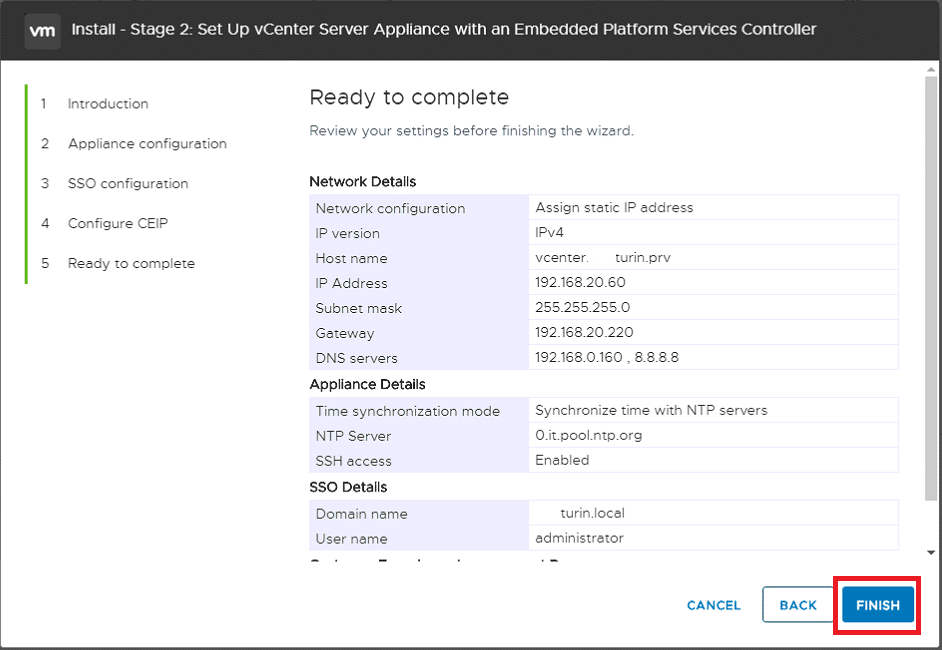Click the subnet mask value 255.255.255.0
This screenshot has height=650, width=942.
[x=583, y=308]
